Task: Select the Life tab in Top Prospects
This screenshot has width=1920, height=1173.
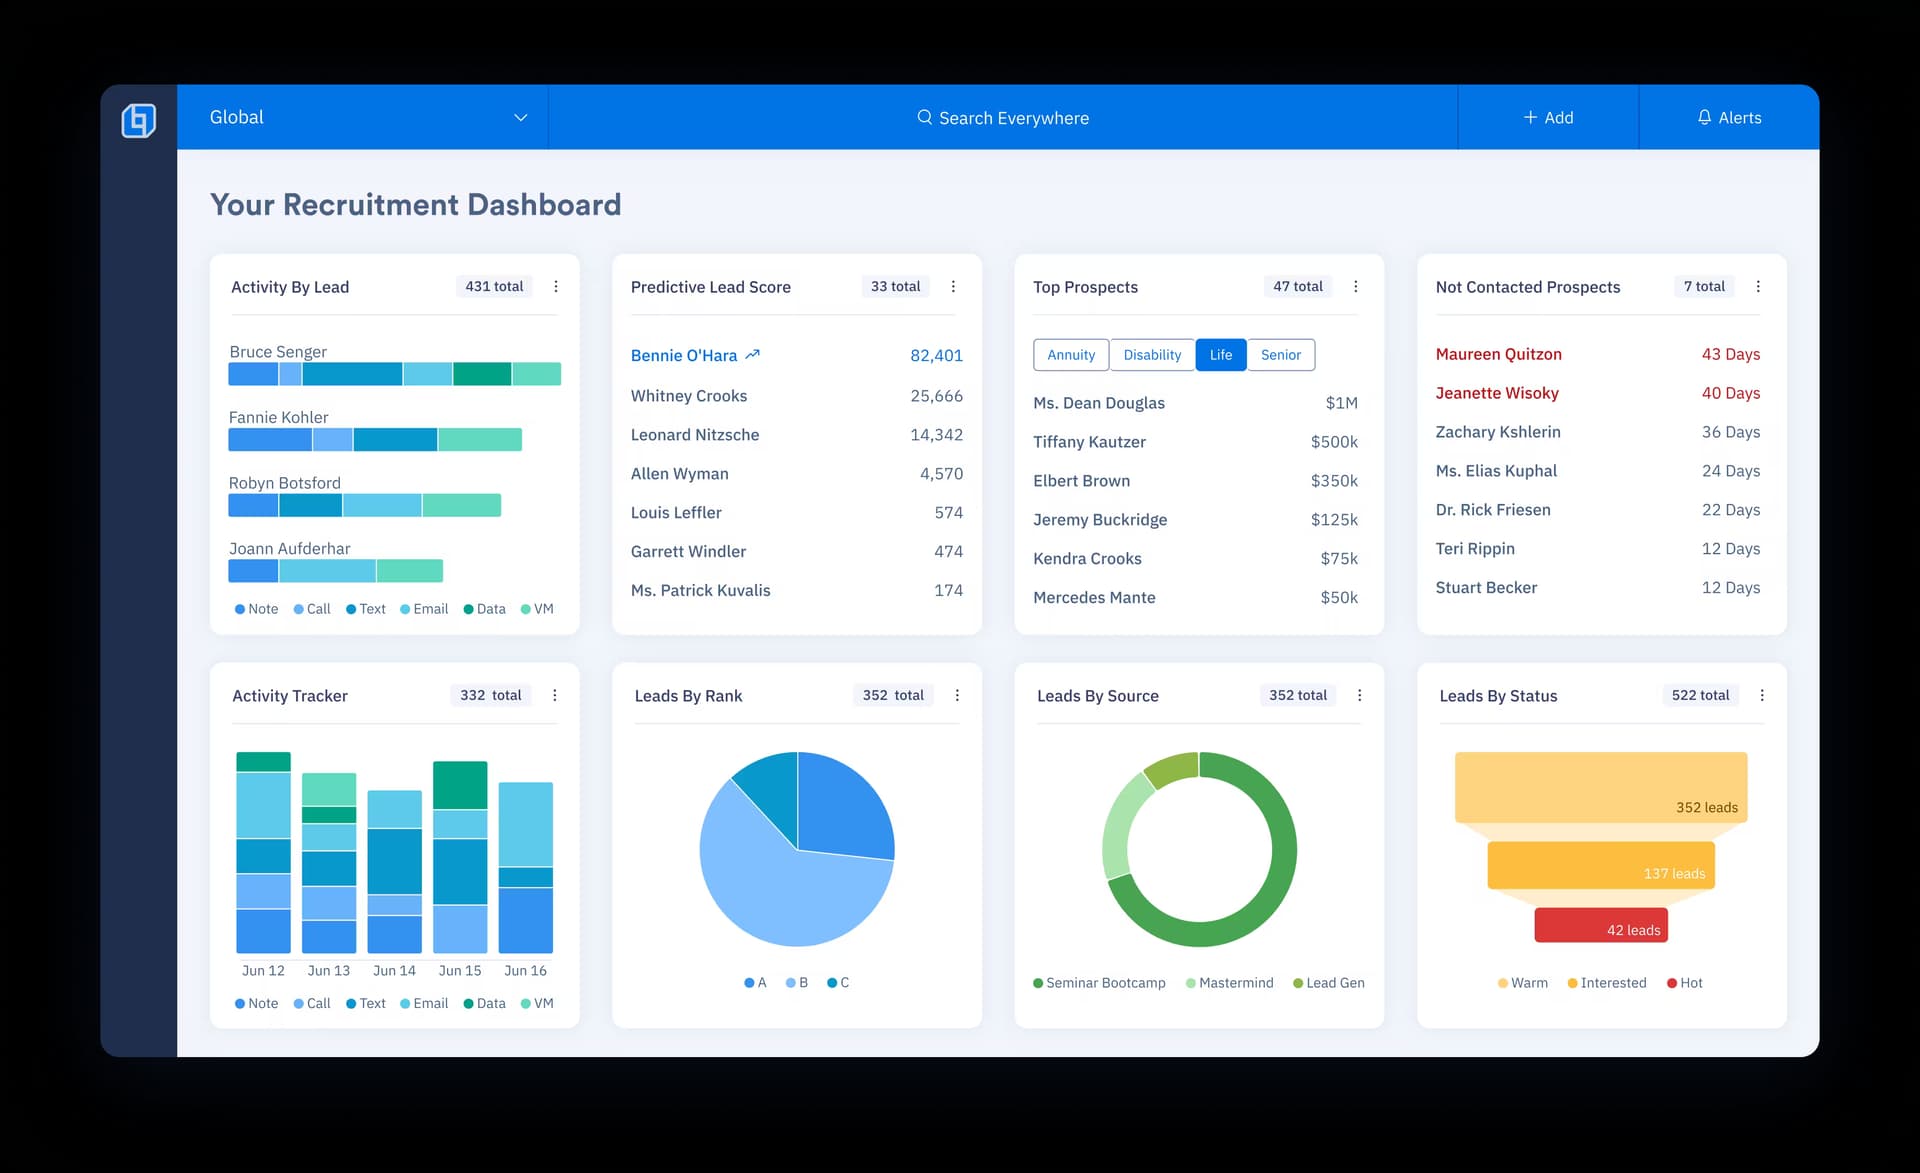Action: coord(1220,355)
